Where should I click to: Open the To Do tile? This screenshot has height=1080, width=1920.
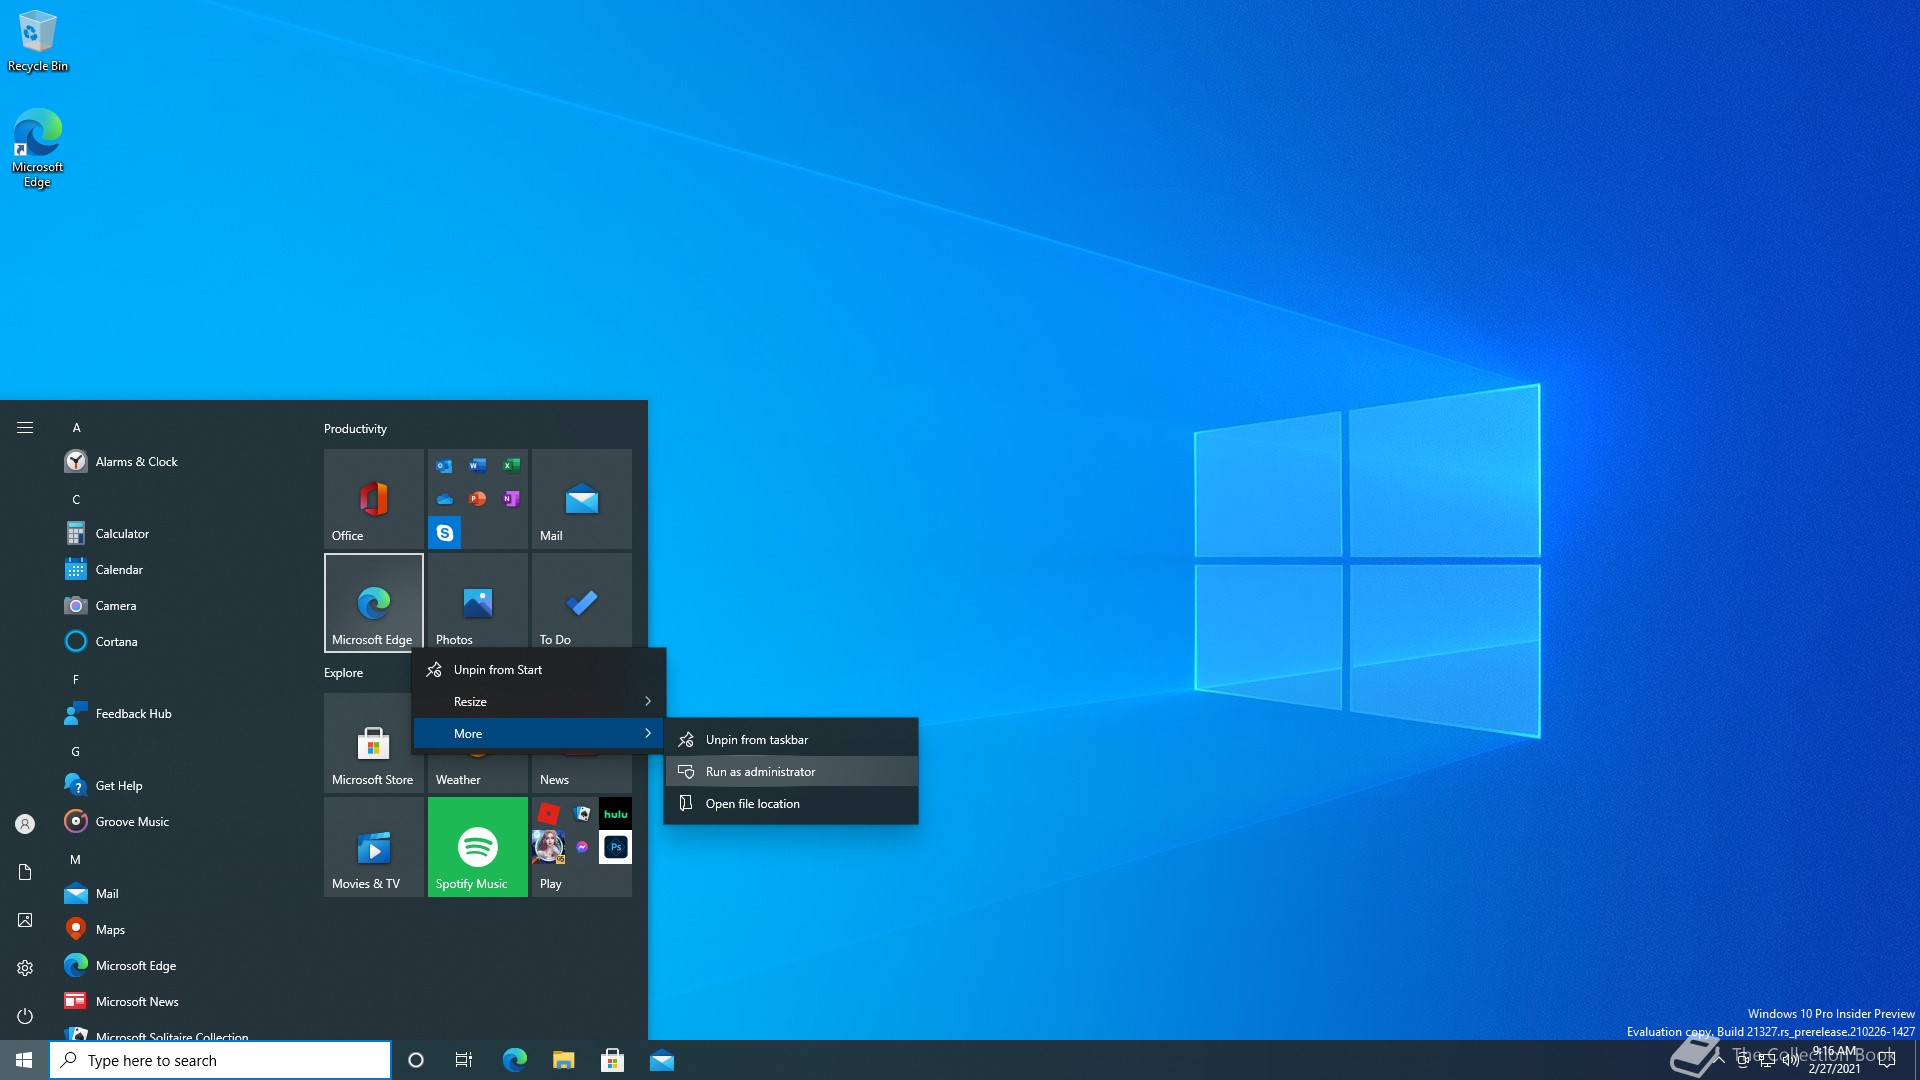582,602
